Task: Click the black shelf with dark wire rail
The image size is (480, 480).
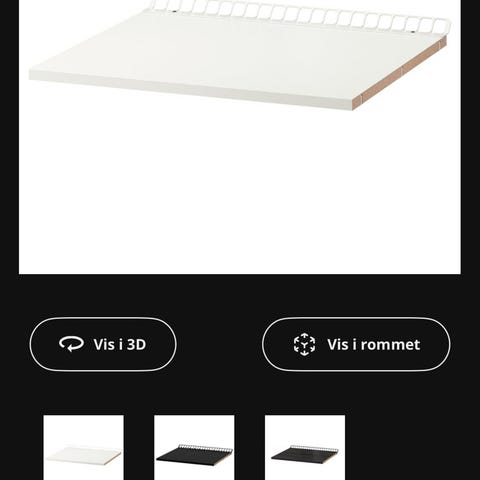Action: click(x=305, y=453)
